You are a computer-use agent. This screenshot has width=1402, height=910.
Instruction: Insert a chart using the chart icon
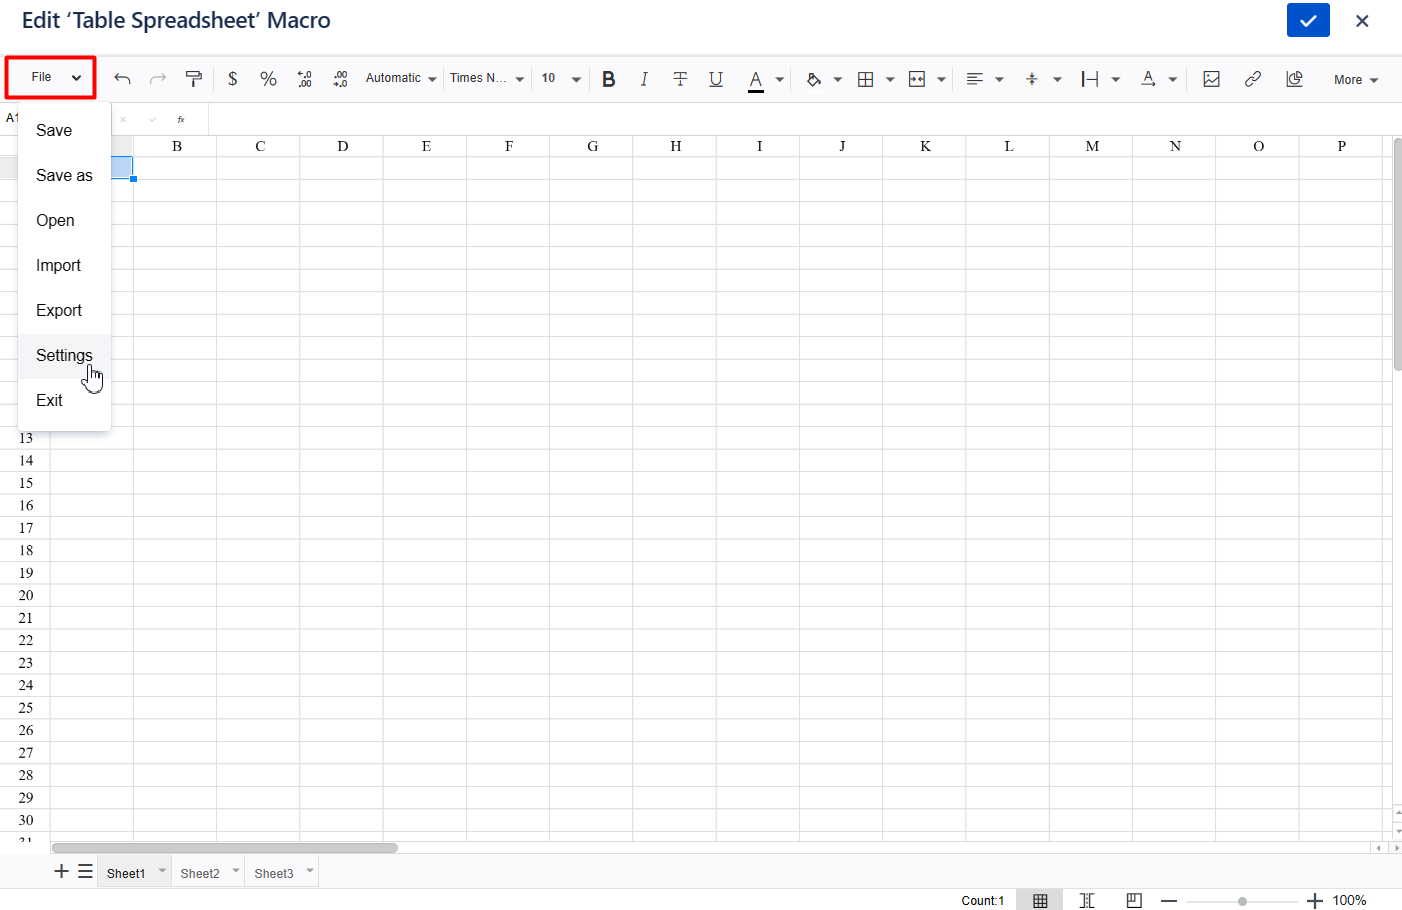pyautogui.click(x=1294, y=79)
